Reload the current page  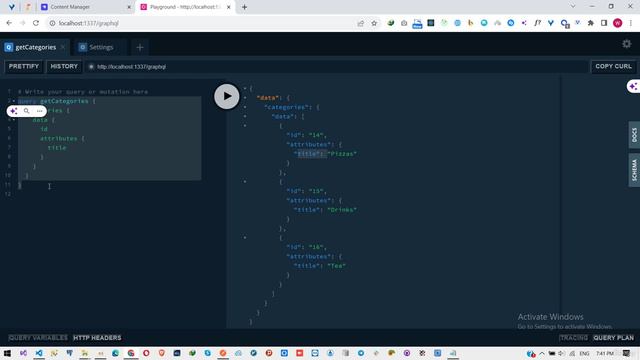coord(36,23)
